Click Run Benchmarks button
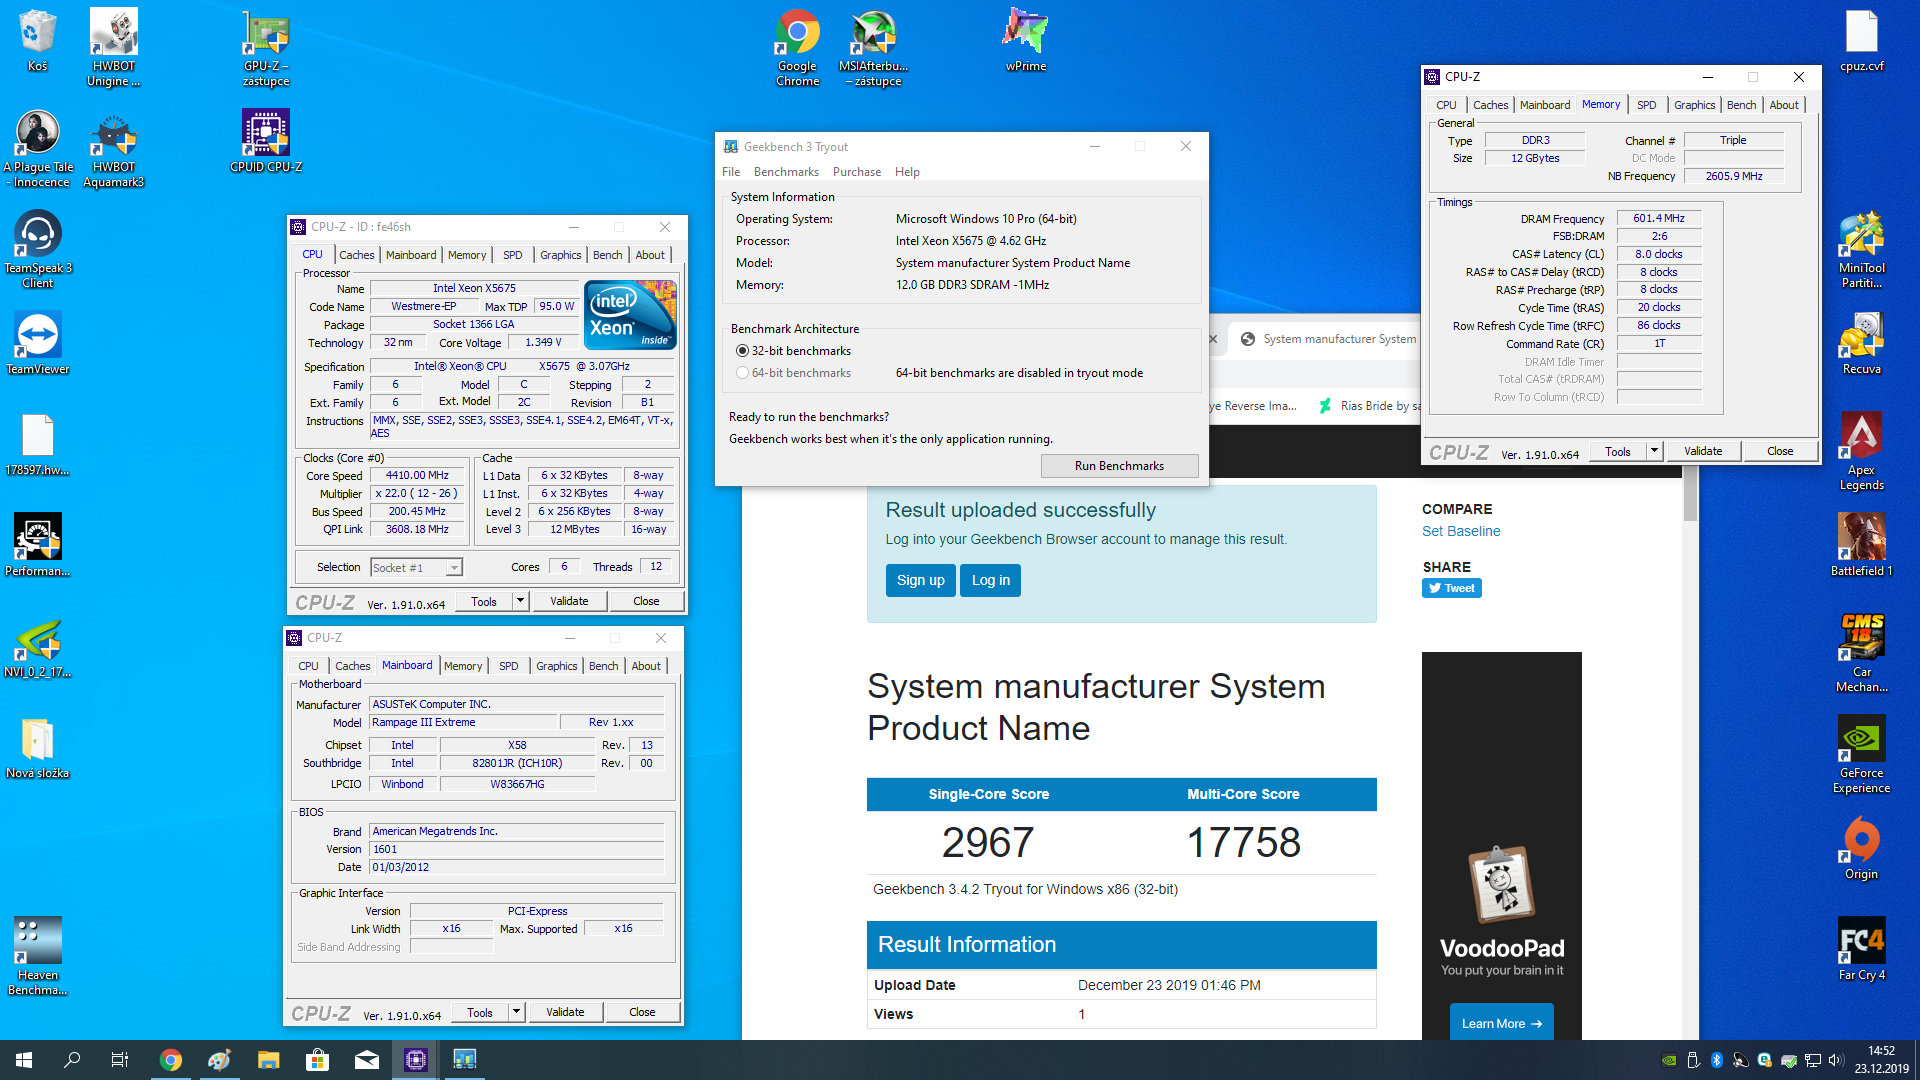Viewport: 1920px width, 1080px height. [1119, 466]
